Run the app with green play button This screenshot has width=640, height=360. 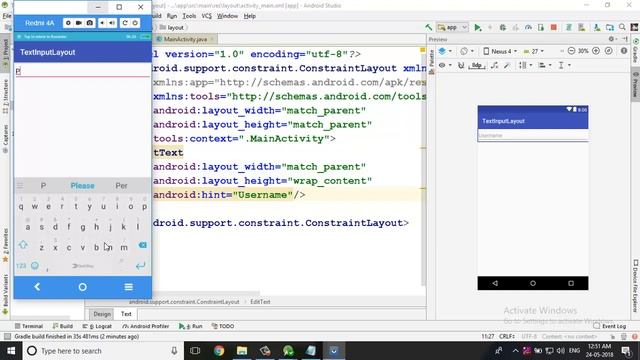click(x=477, y=27)
